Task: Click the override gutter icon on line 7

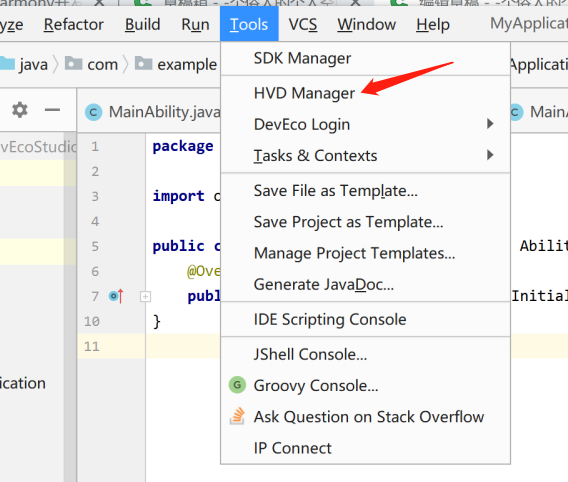Action: pyautogui.click(x=116, y=296)
